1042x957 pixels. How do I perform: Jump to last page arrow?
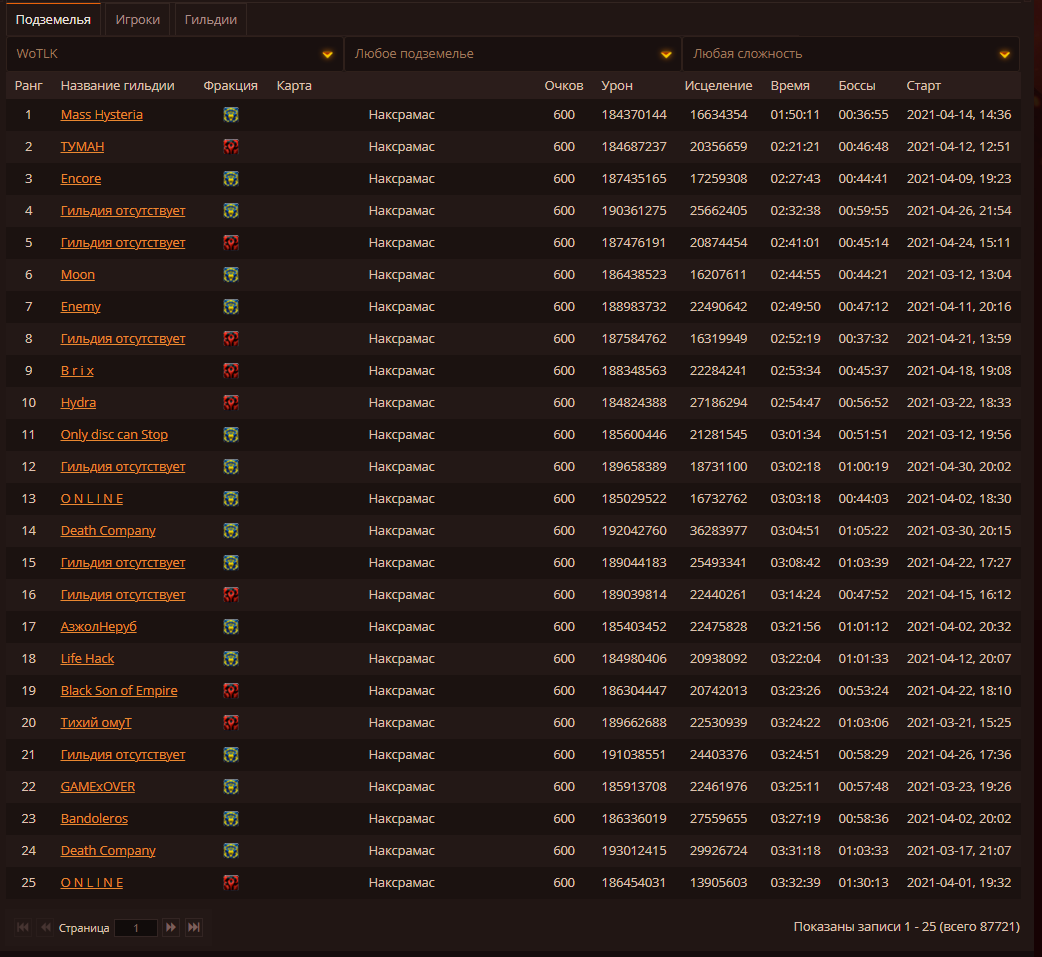pyautogui.click(x=194, y=928)
